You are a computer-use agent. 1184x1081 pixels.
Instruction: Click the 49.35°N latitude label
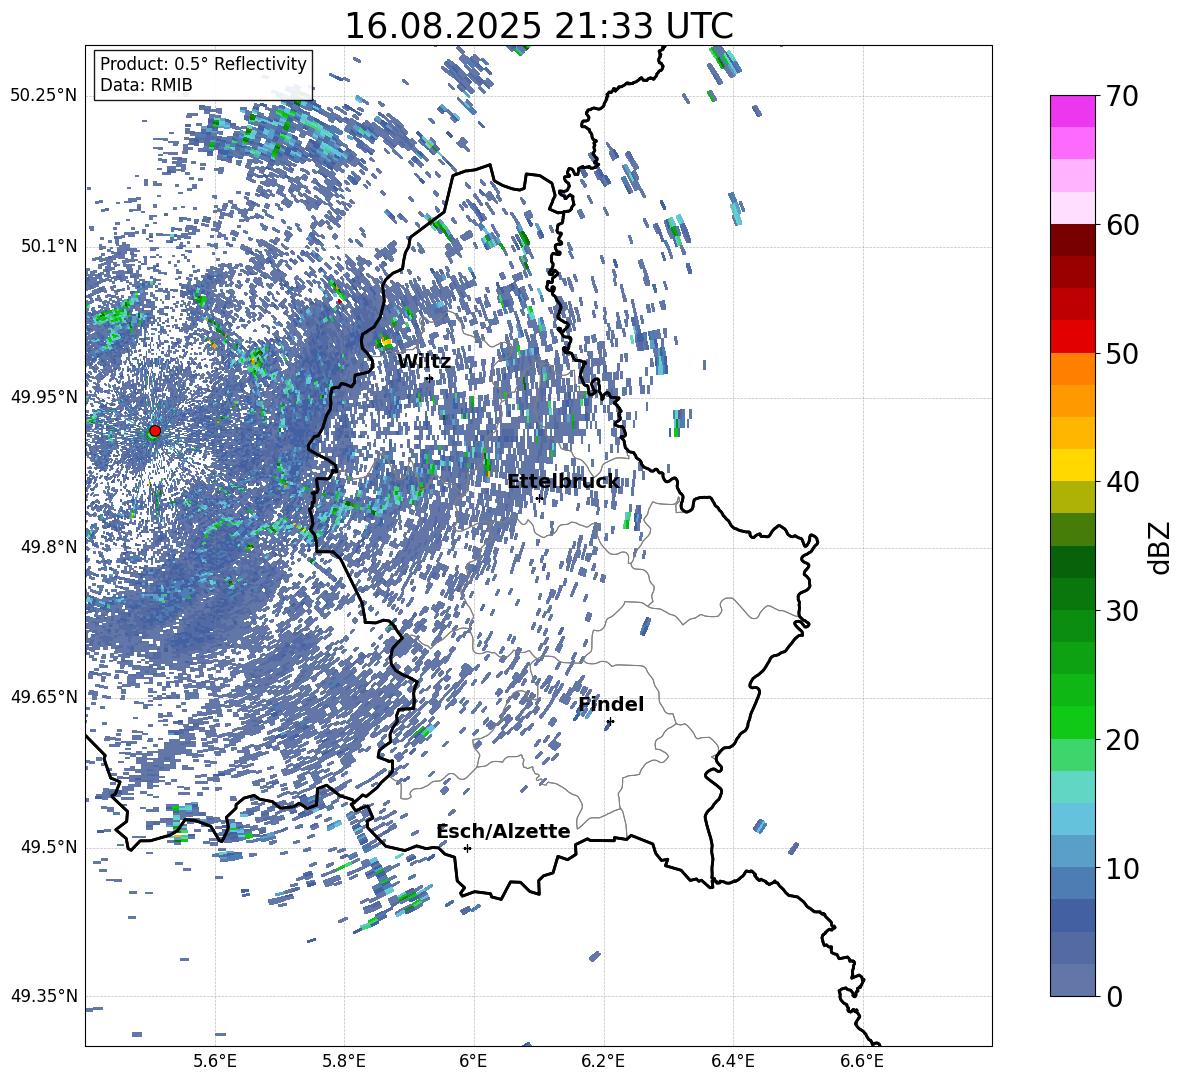pos(44,996)
